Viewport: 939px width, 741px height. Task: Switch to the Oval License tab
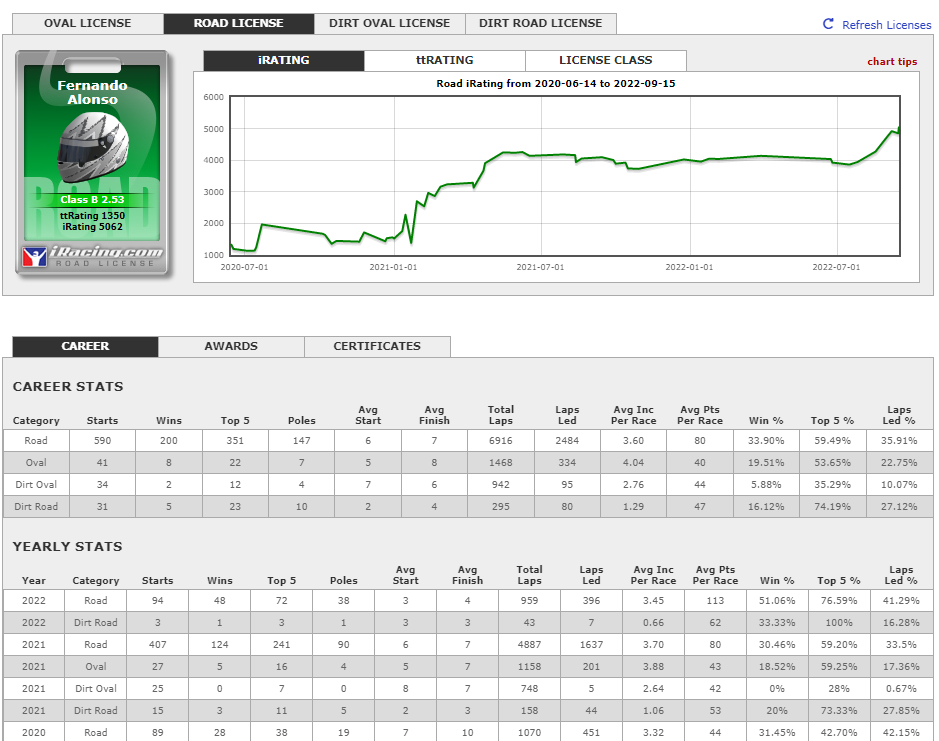[x=87, y=23]
